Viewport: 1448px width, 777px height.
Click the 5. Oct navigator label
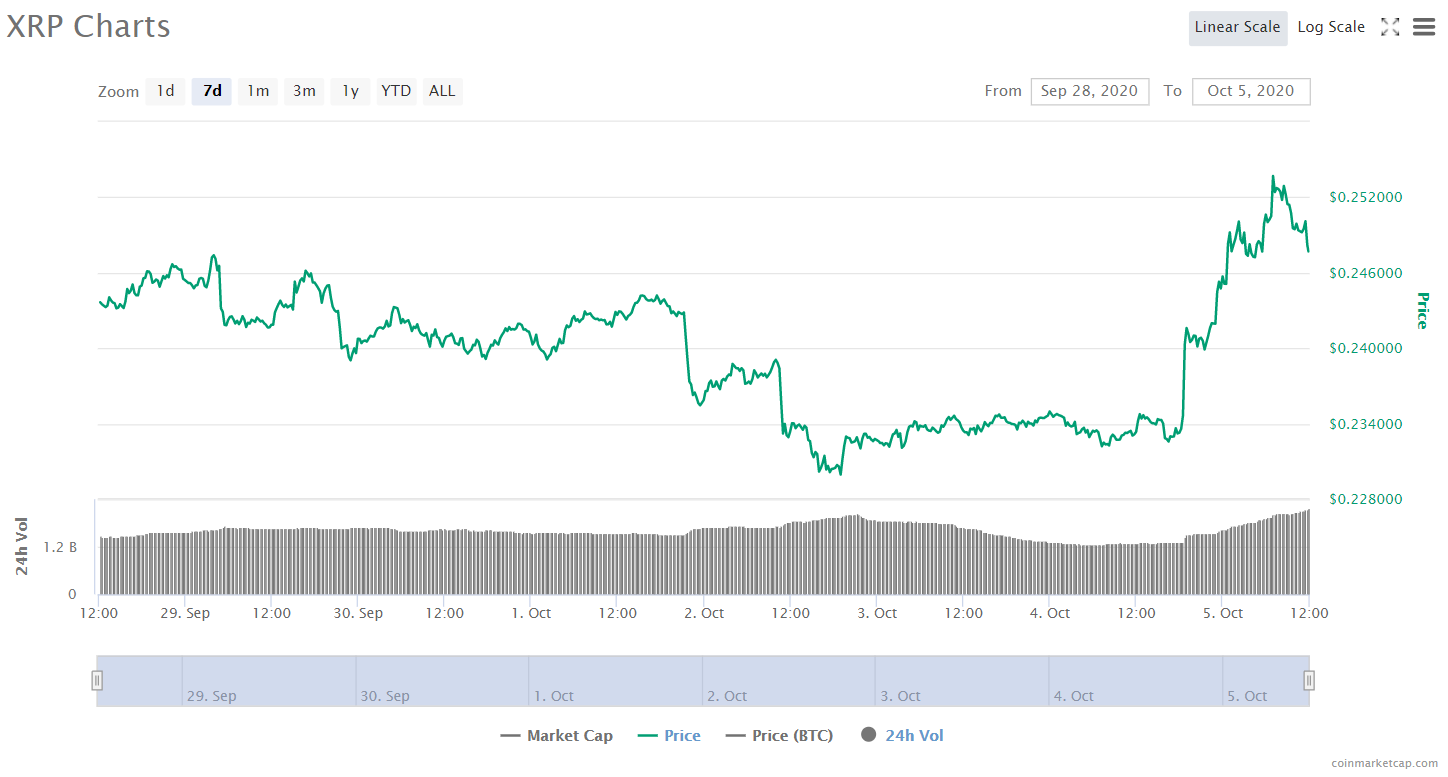click(1247, 696)
